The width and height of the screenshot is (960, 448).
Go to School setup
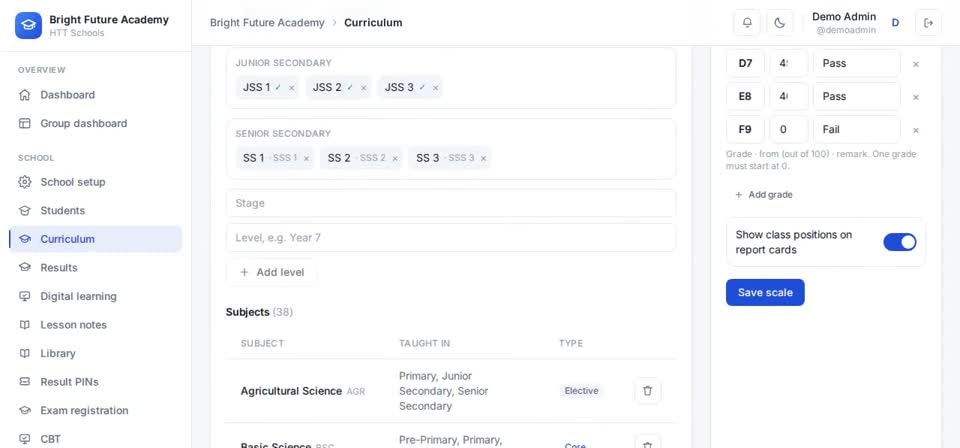click(x=96, y=182)
